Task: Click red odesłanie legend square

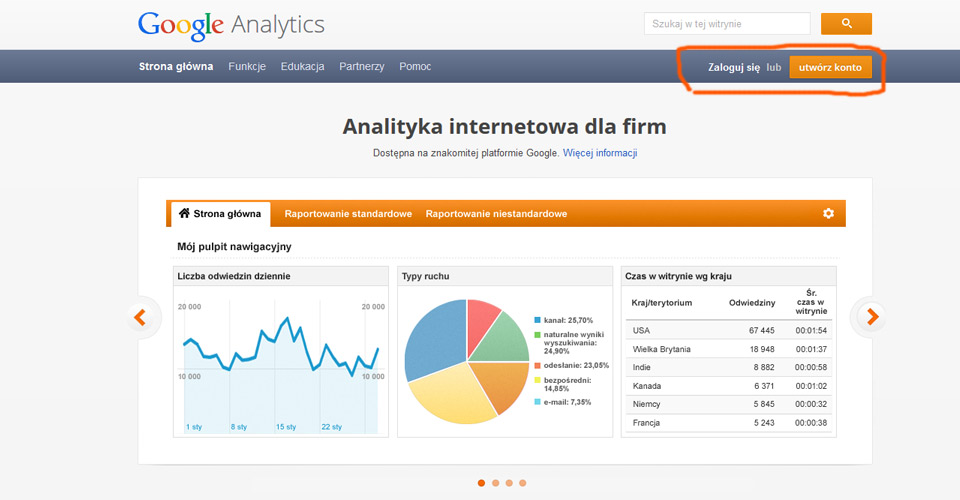Action: pyautogui.click(x=538, y=365)
